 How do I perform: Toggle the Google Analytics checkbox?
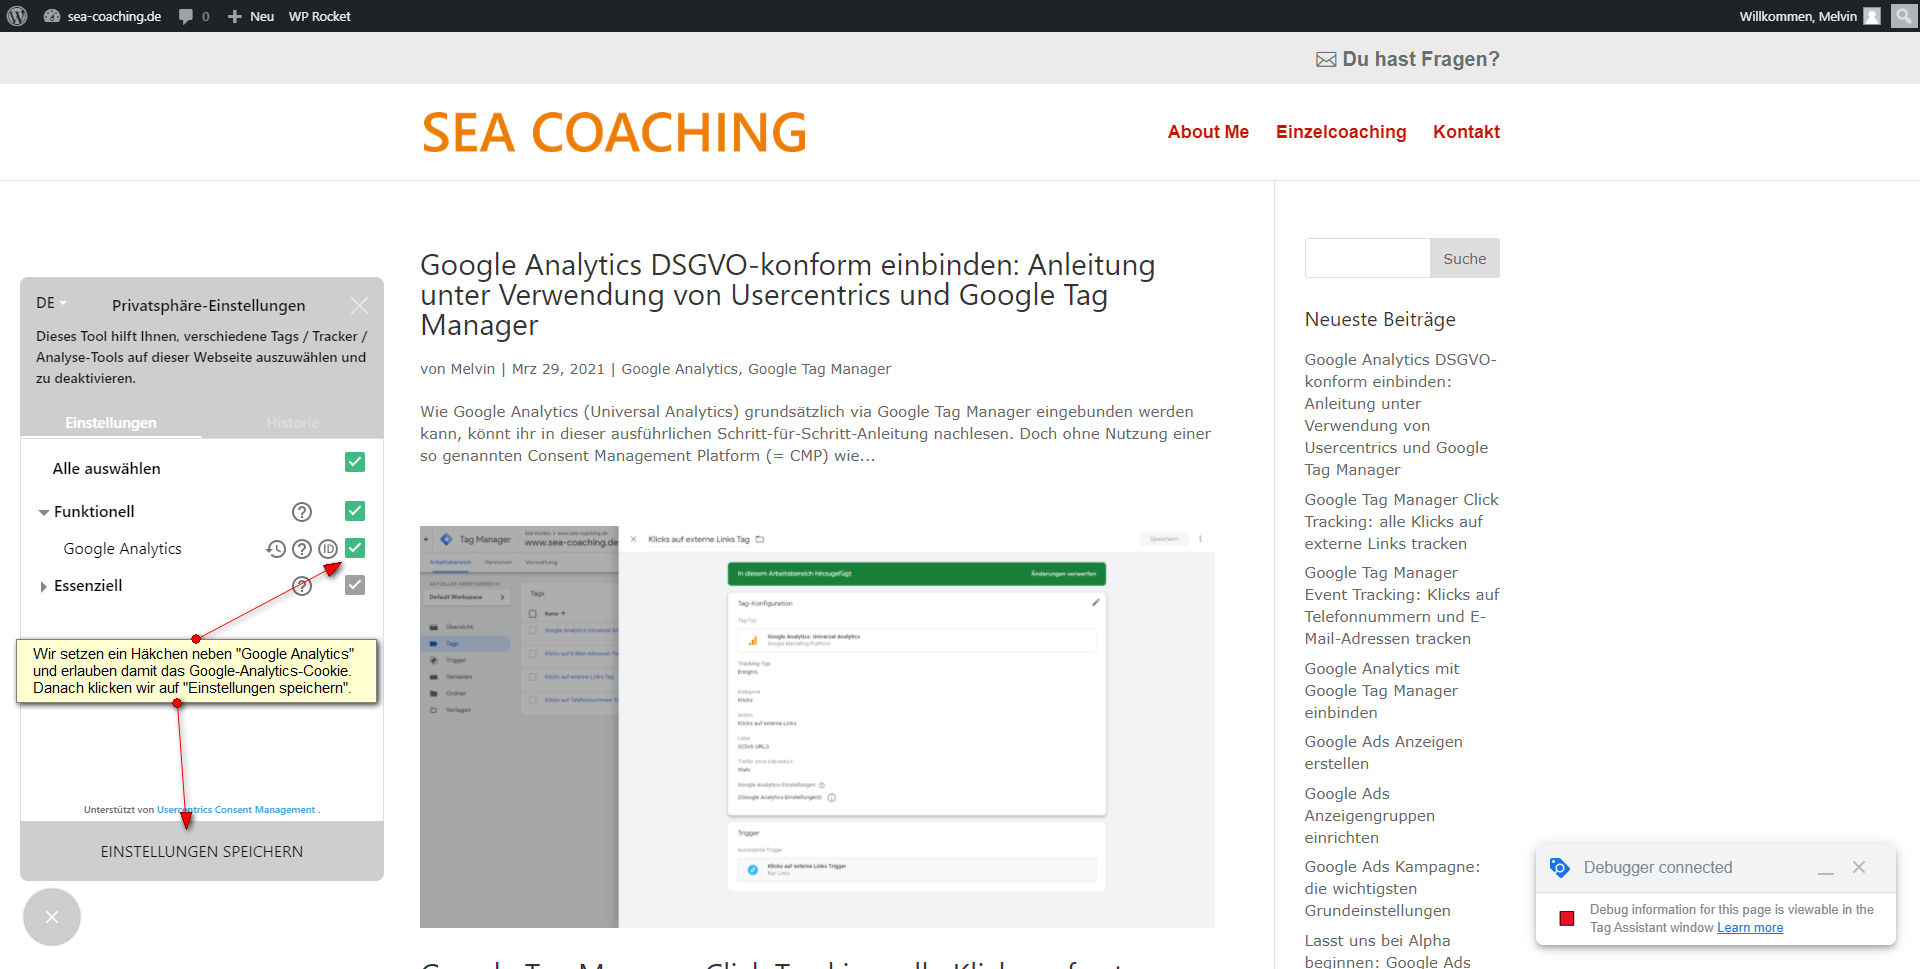(355, 548)
